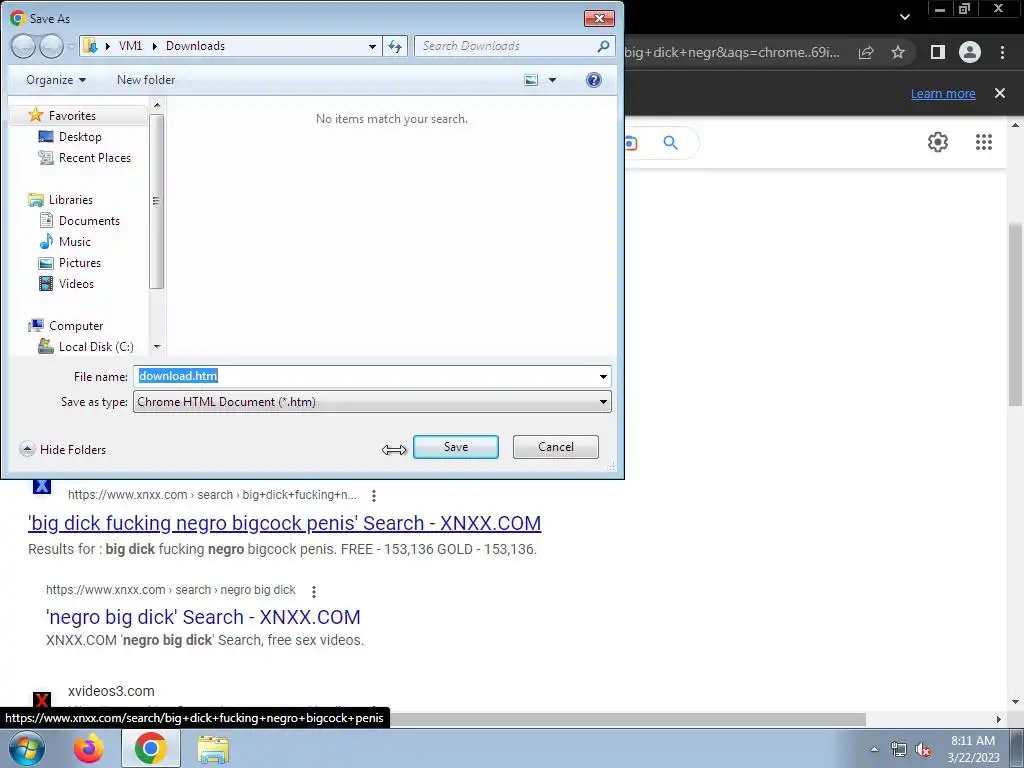Open Pictures library
1024x768 pixels.
pos(80,263)
